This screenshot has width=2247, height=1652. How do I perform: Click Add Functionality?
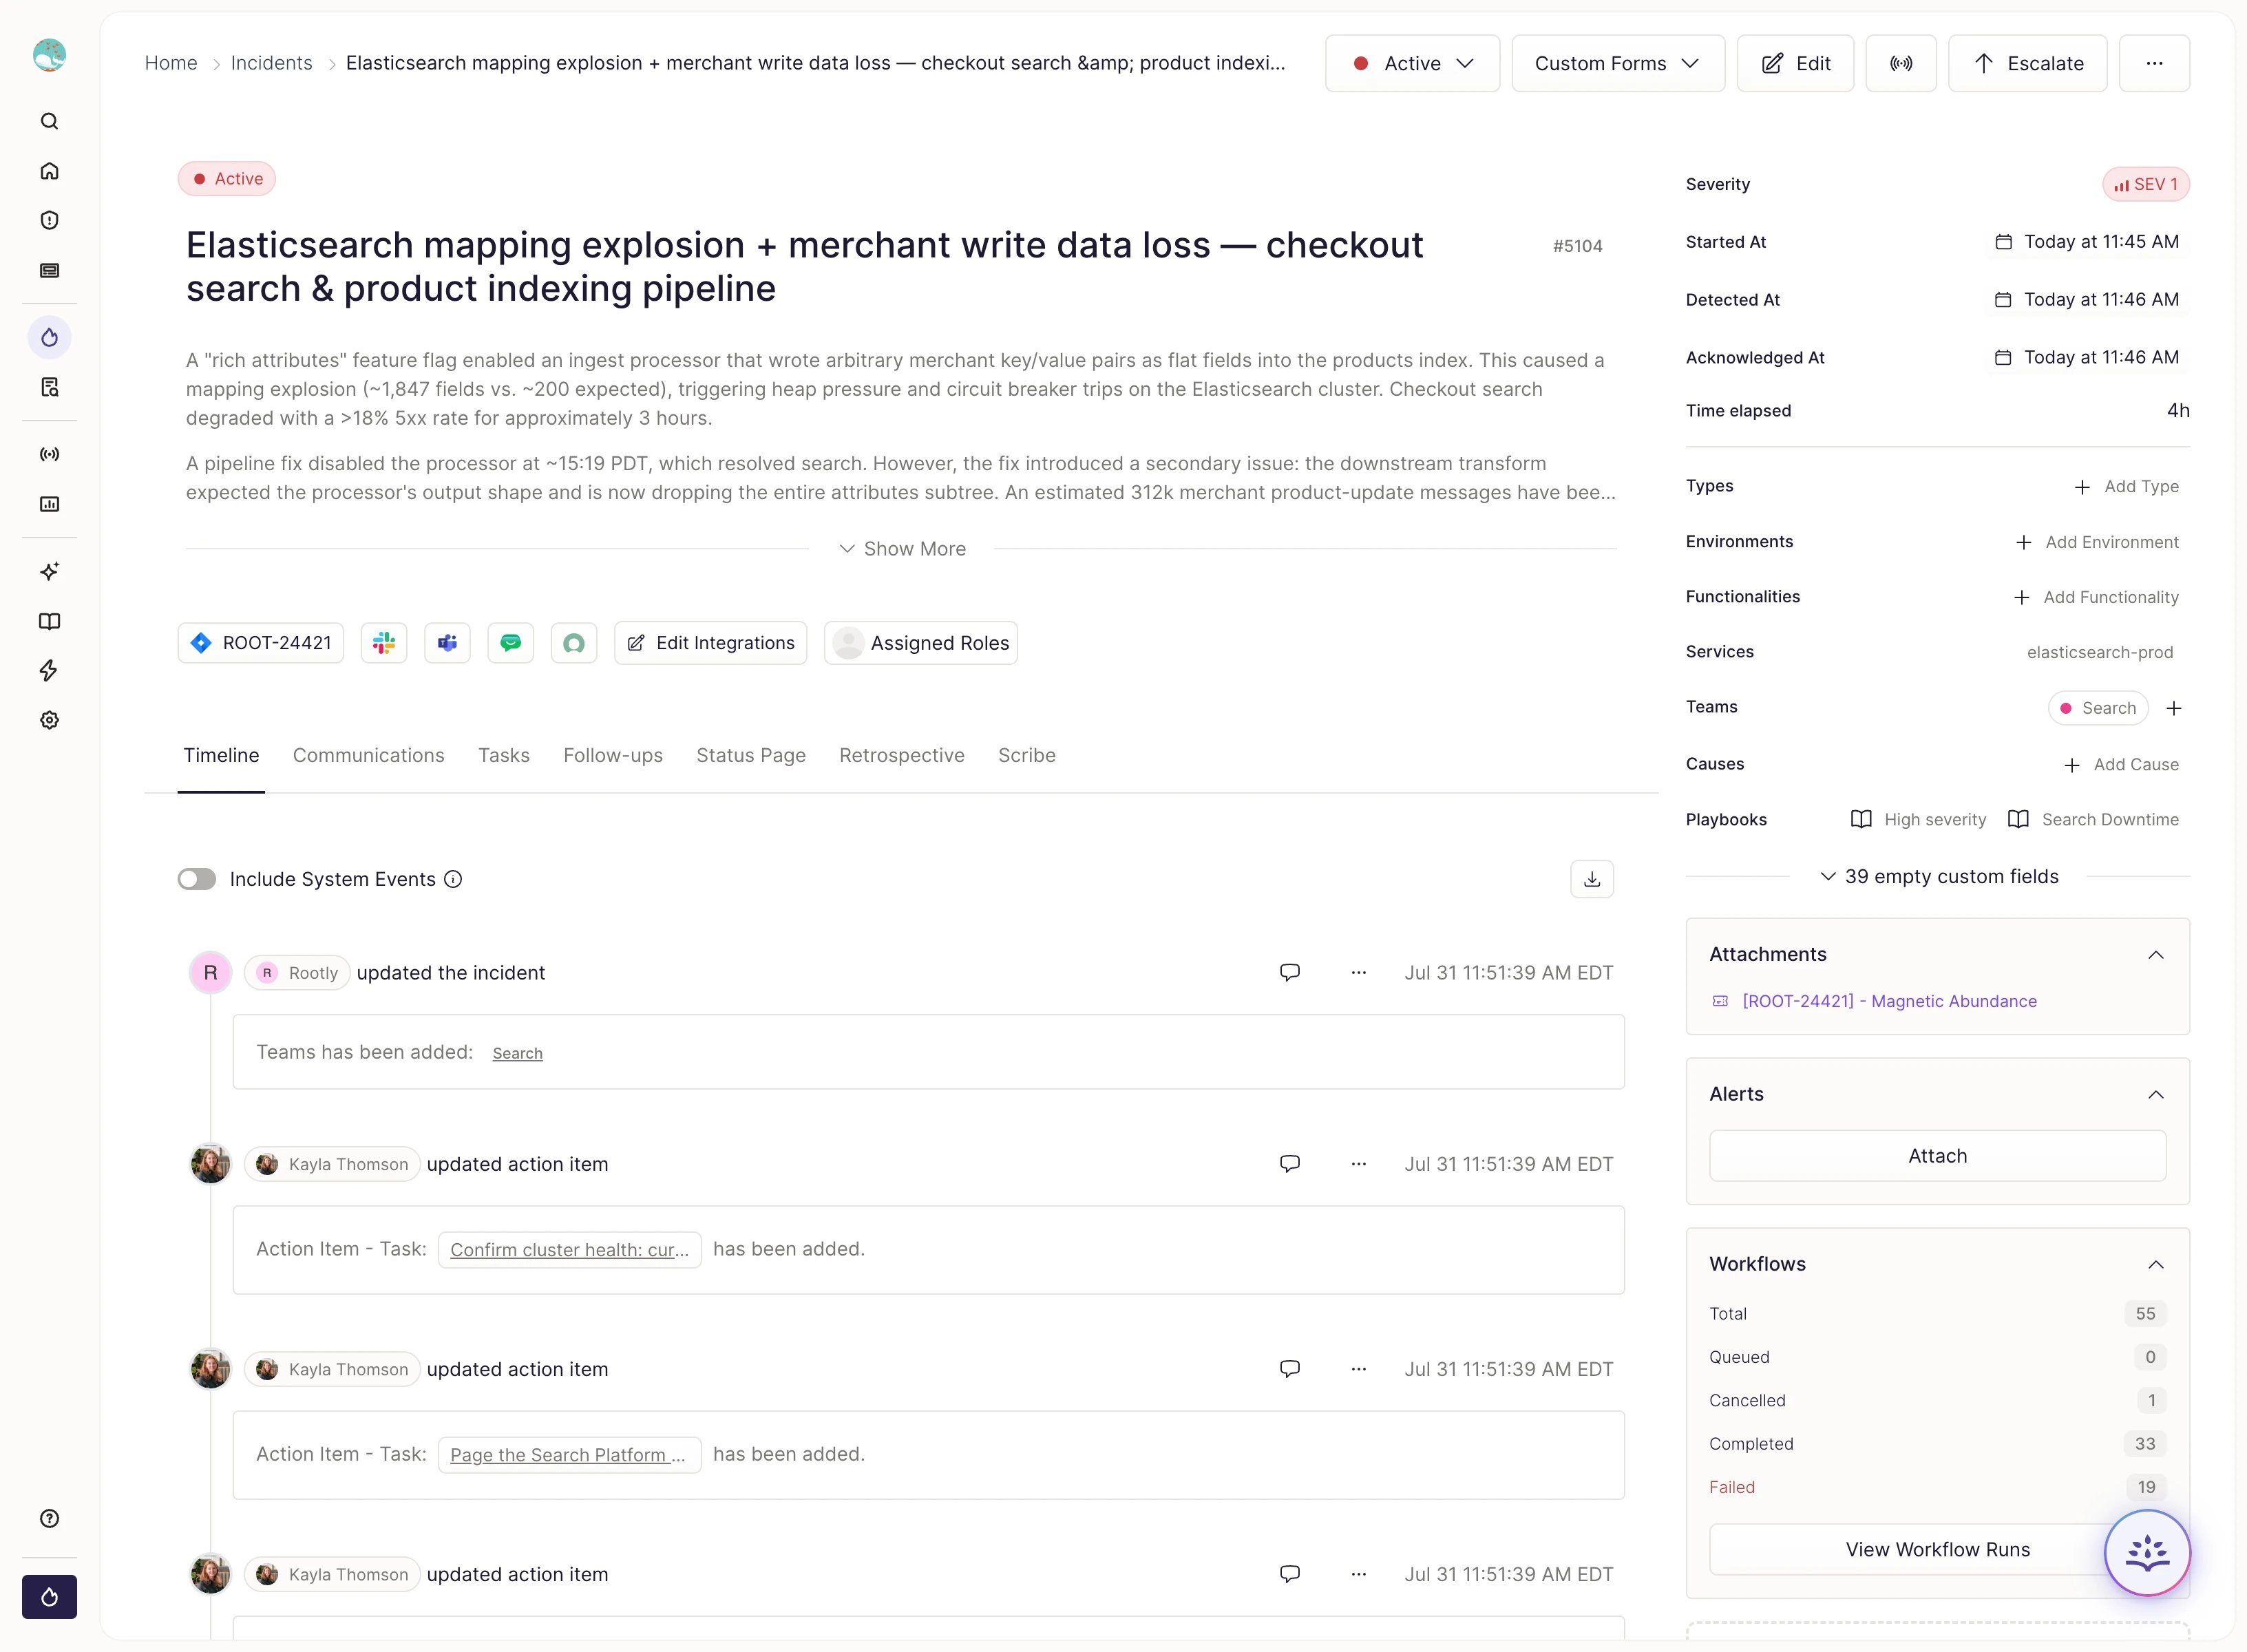pos(2096,597)
